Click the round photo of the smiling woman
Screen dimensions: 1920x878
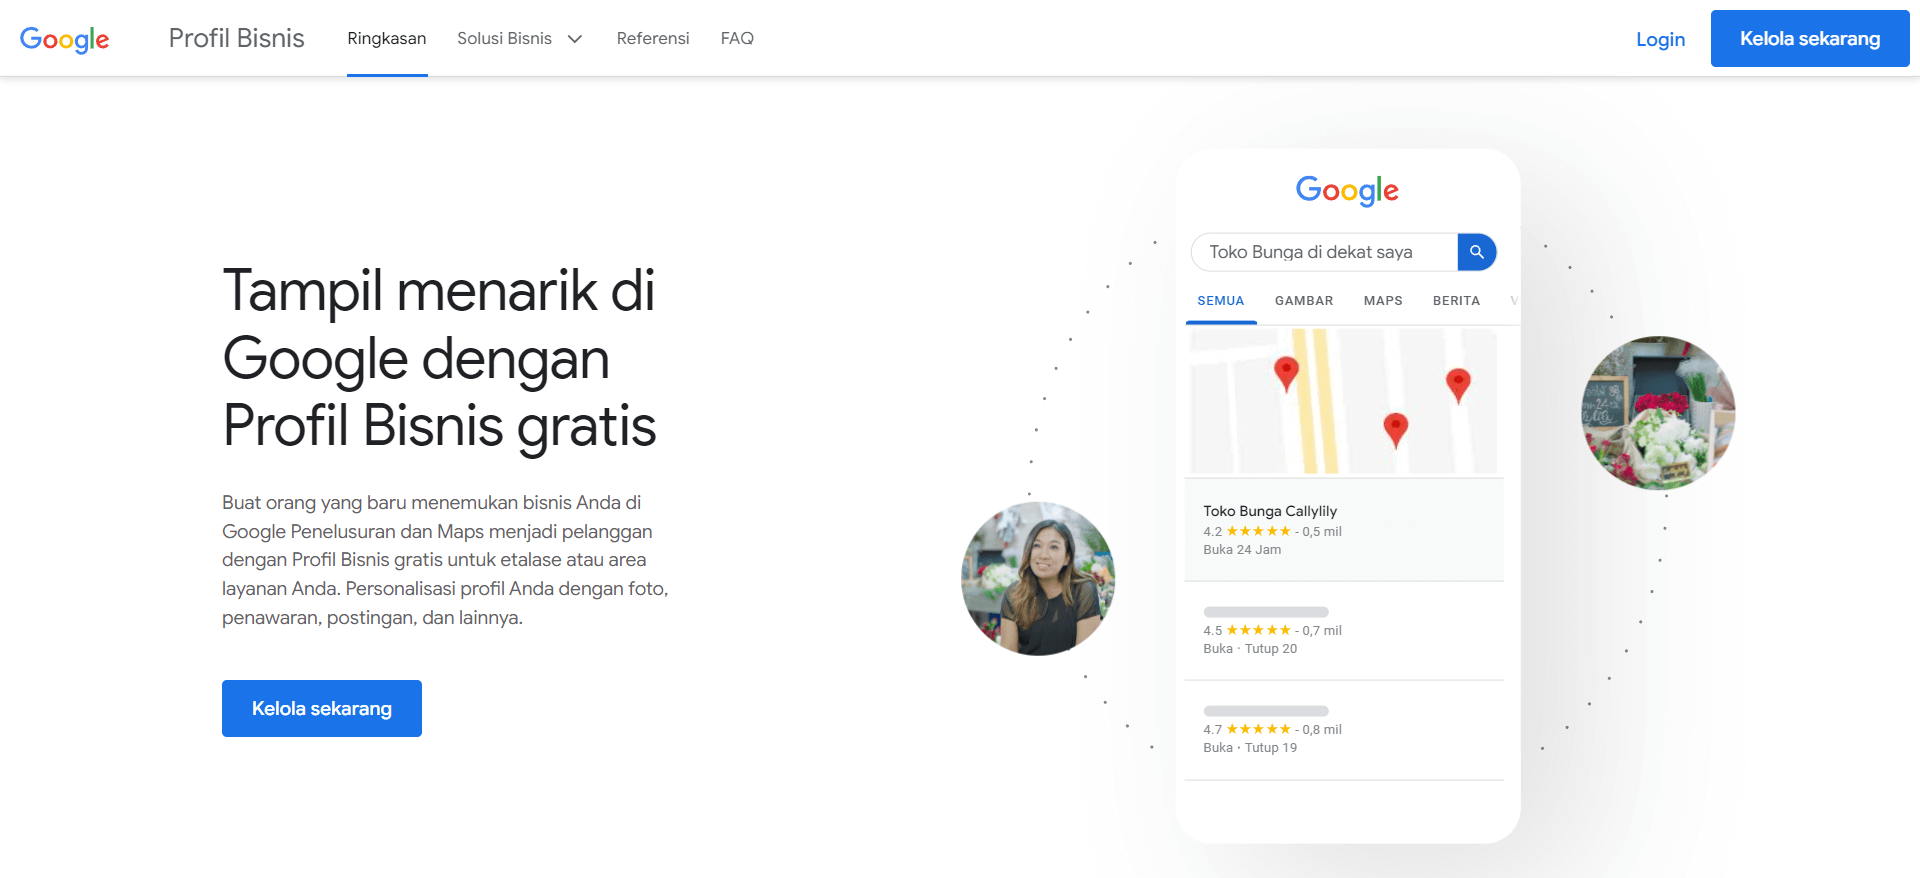tap(1038, 579)
